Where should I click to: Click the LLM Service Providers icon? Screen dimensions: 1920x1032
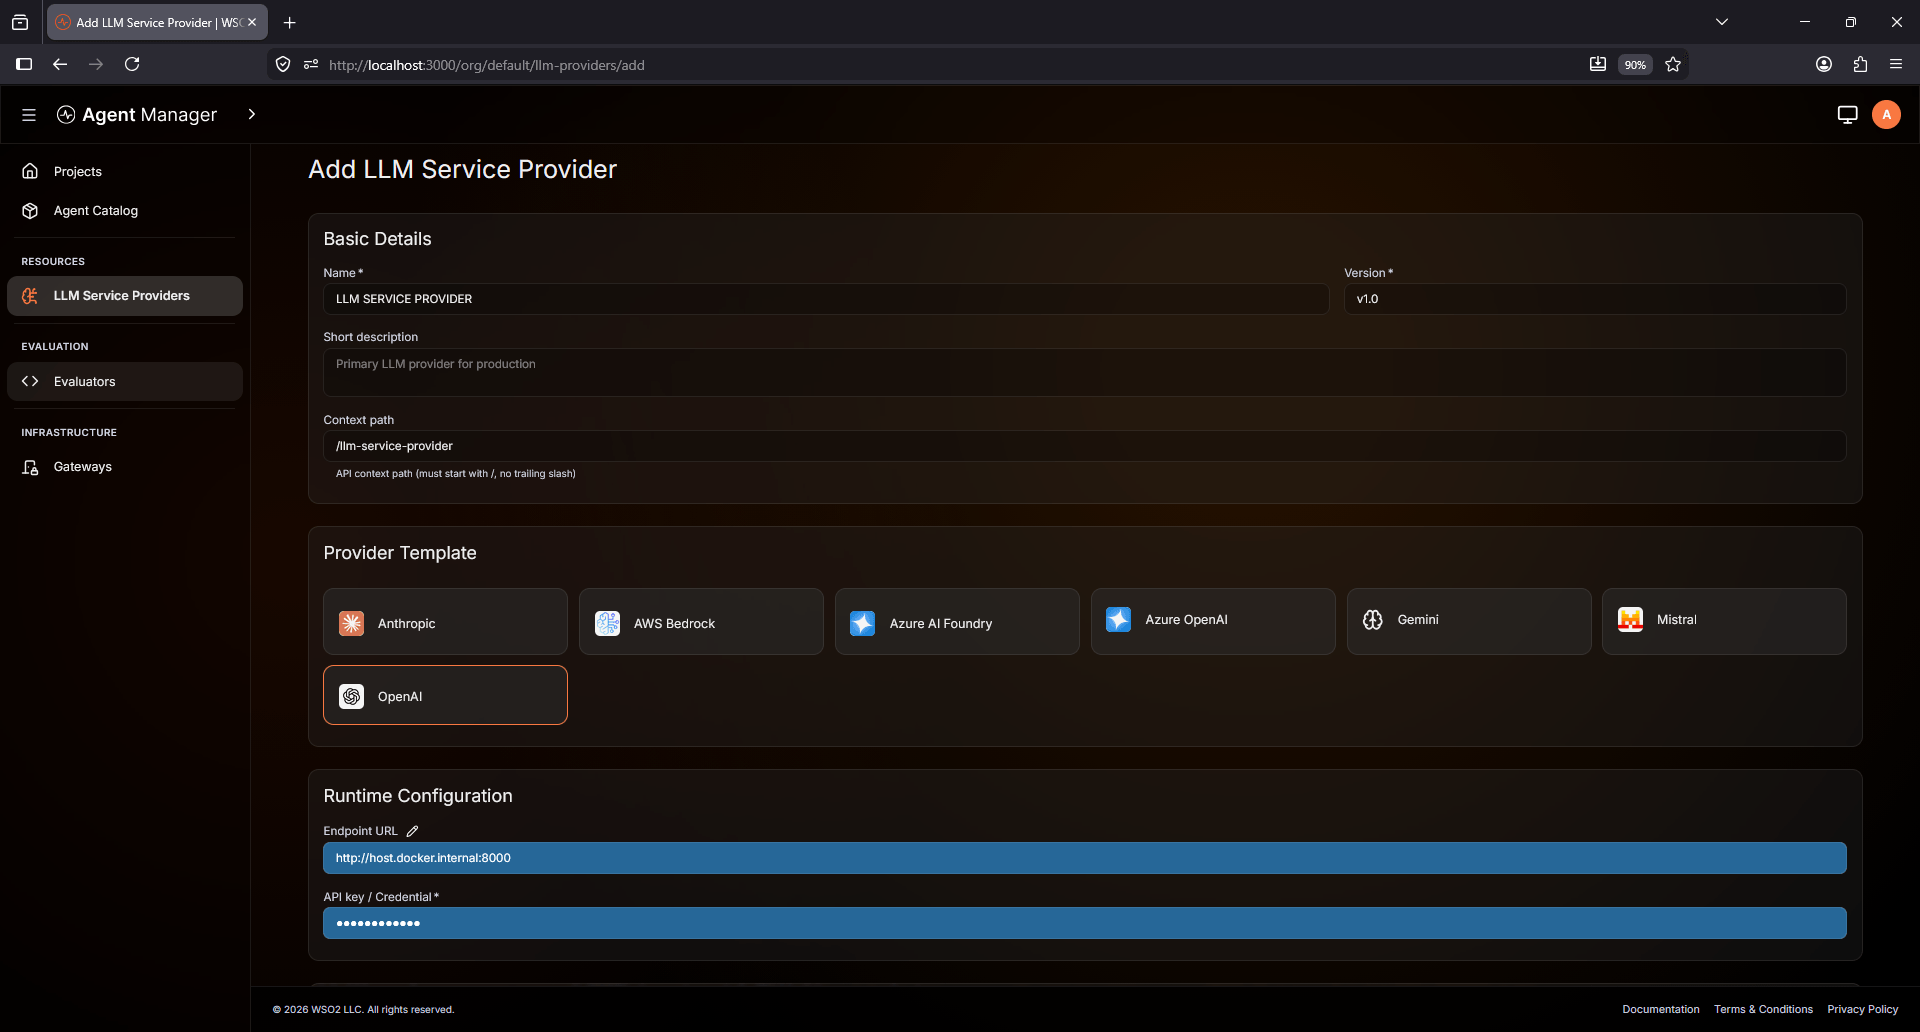30,296
